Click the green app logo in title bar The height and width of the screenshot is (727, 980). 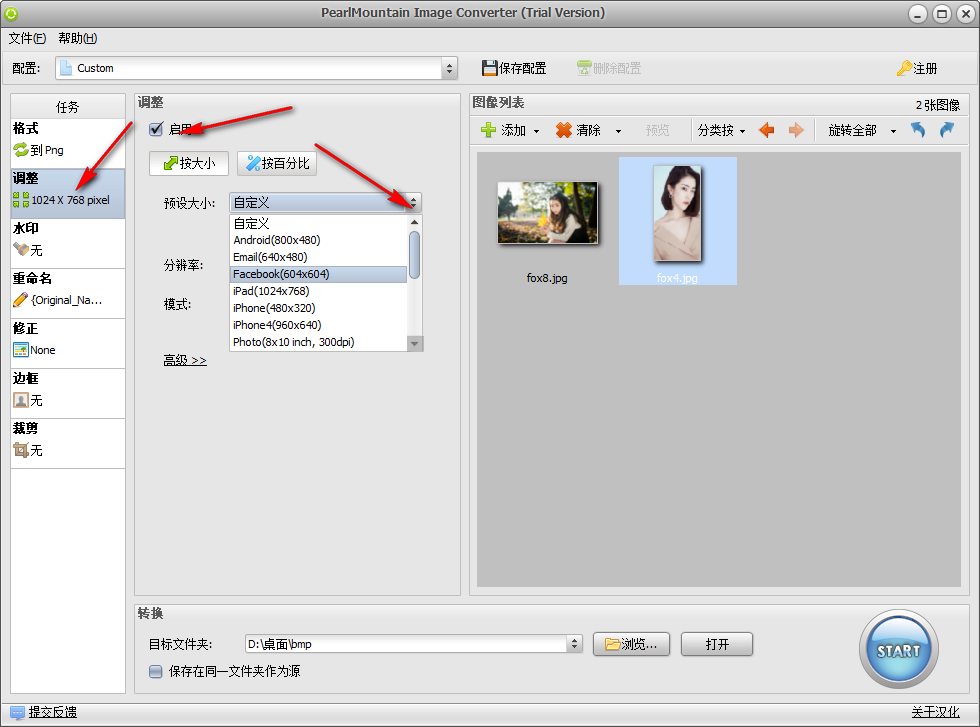11,13
